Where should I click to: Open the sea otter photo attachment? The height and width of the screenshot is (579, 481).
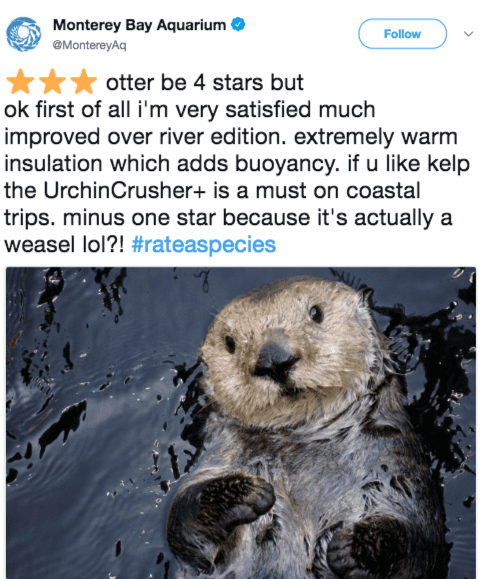241,423
